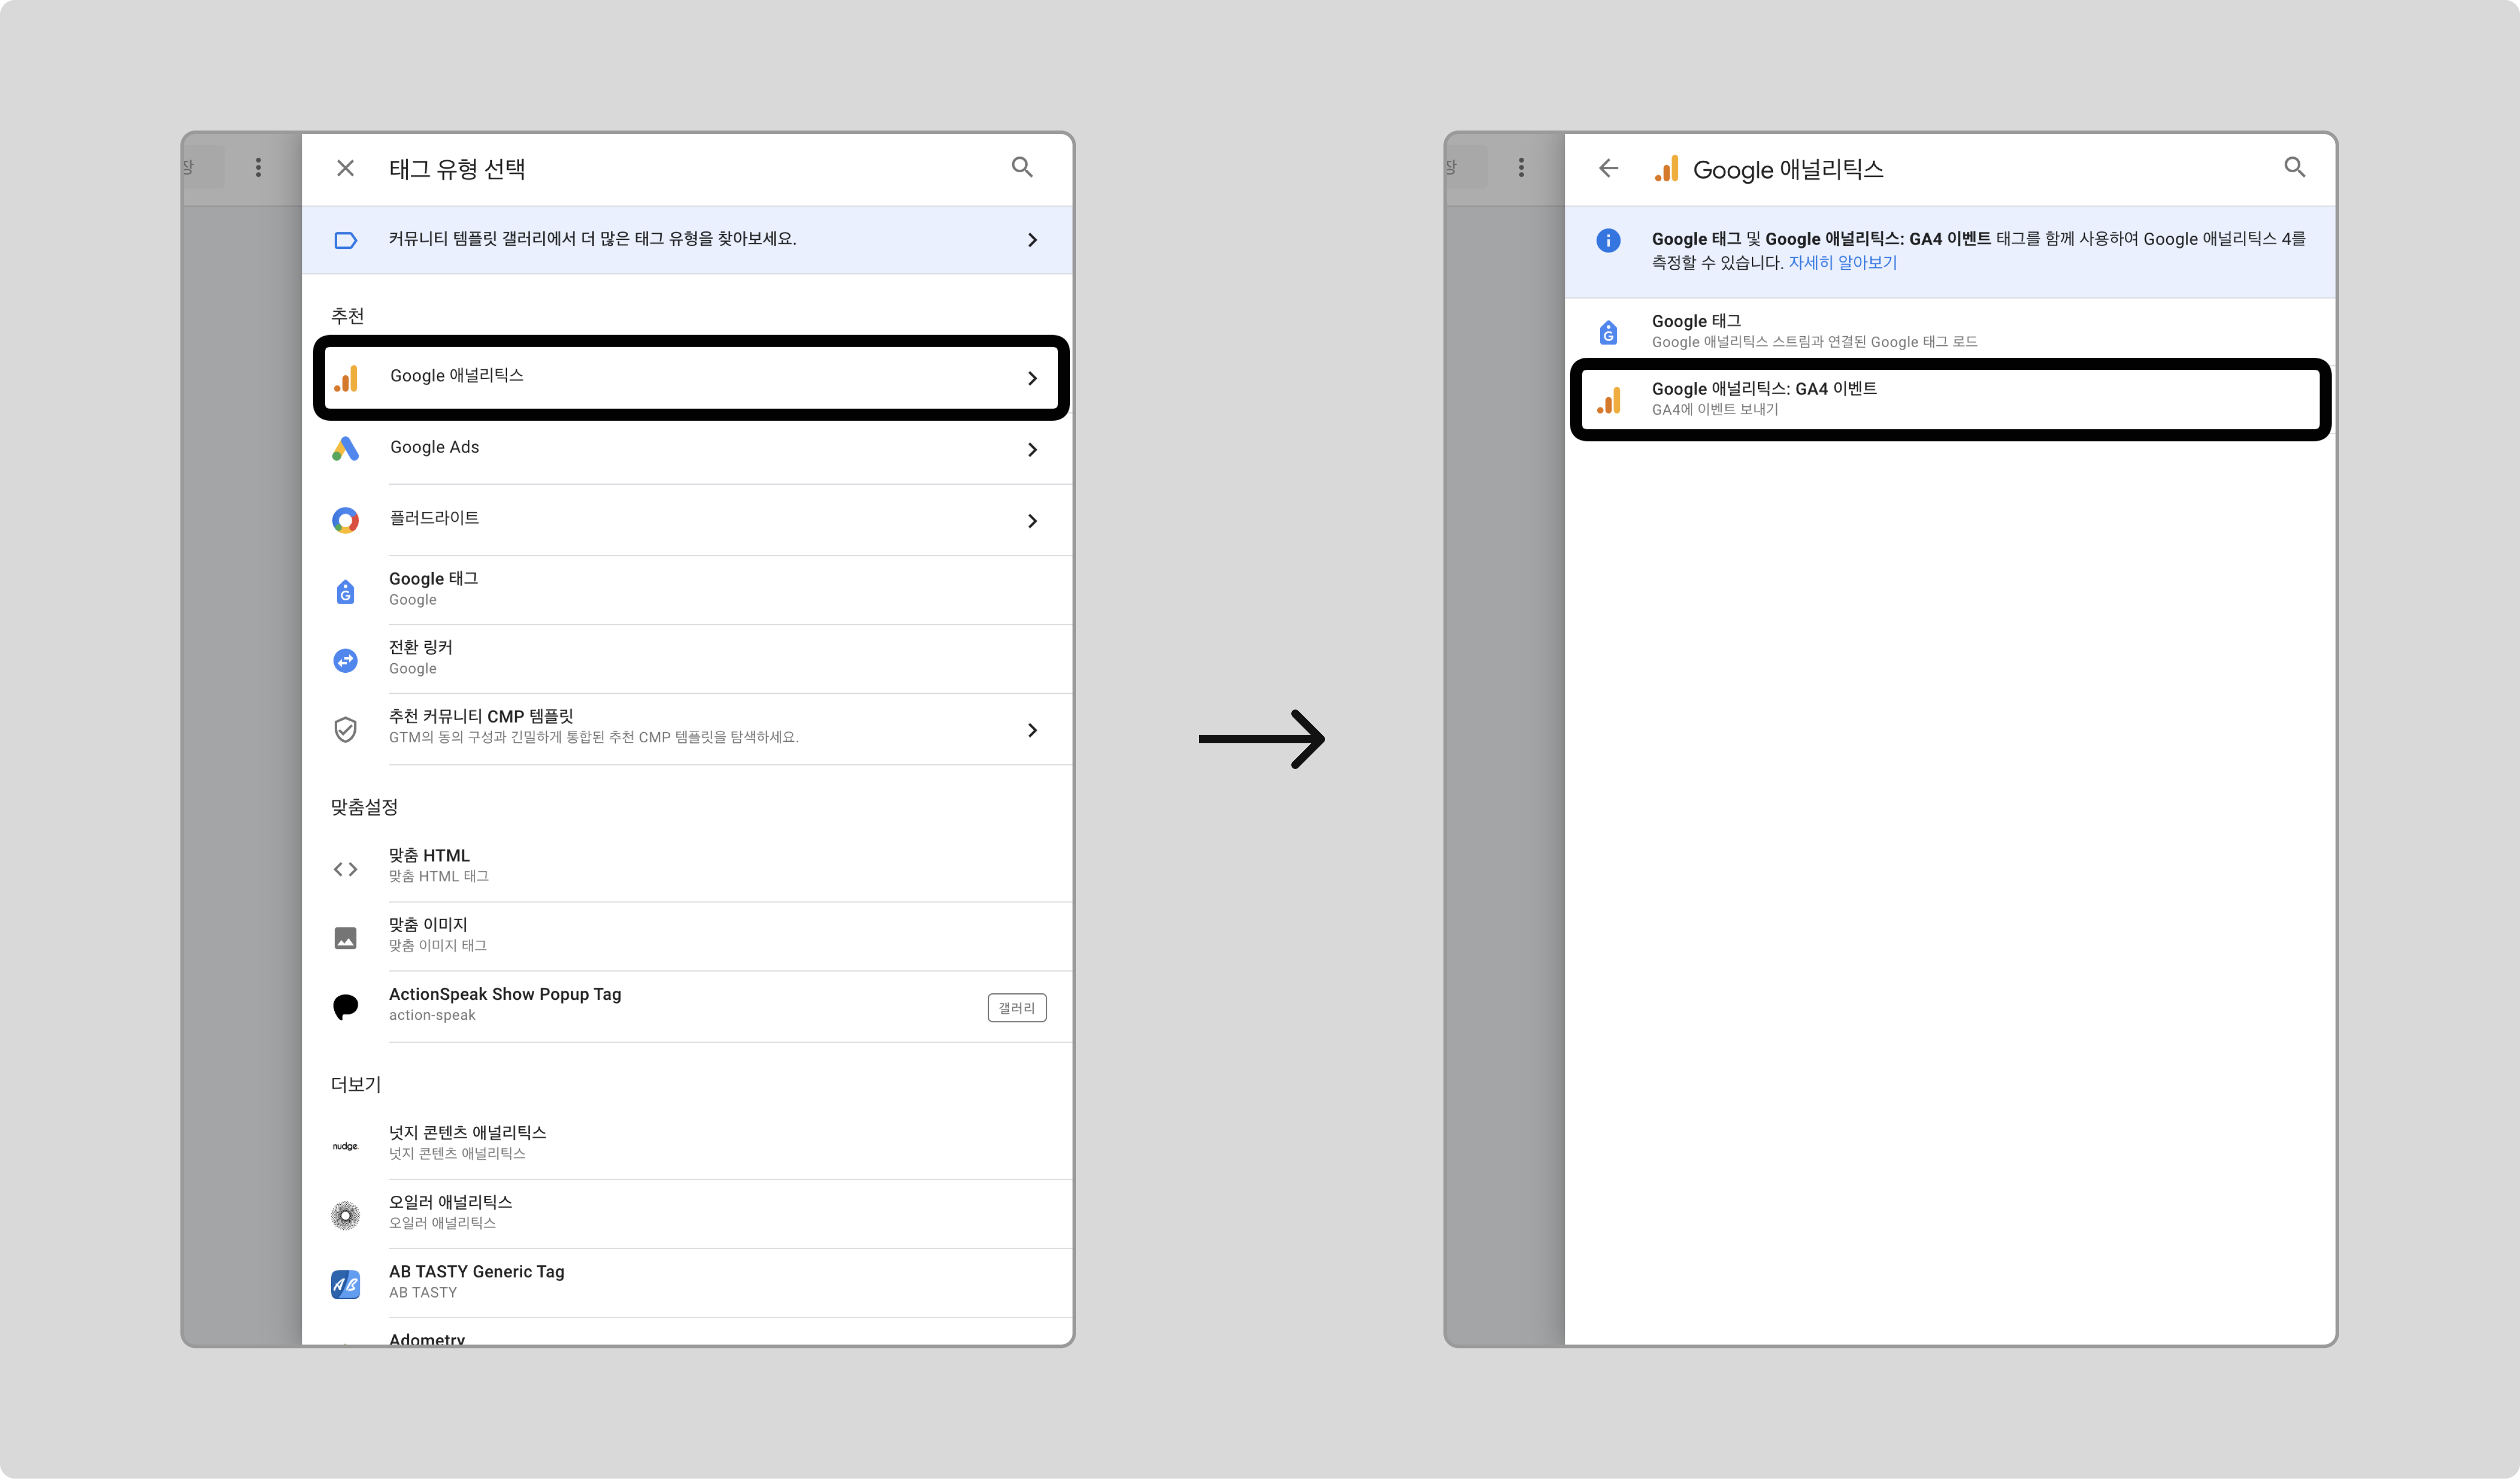Select 맞춤 HTML tag type label
Screen dimensions: 2520x1479
click(429, 855)
